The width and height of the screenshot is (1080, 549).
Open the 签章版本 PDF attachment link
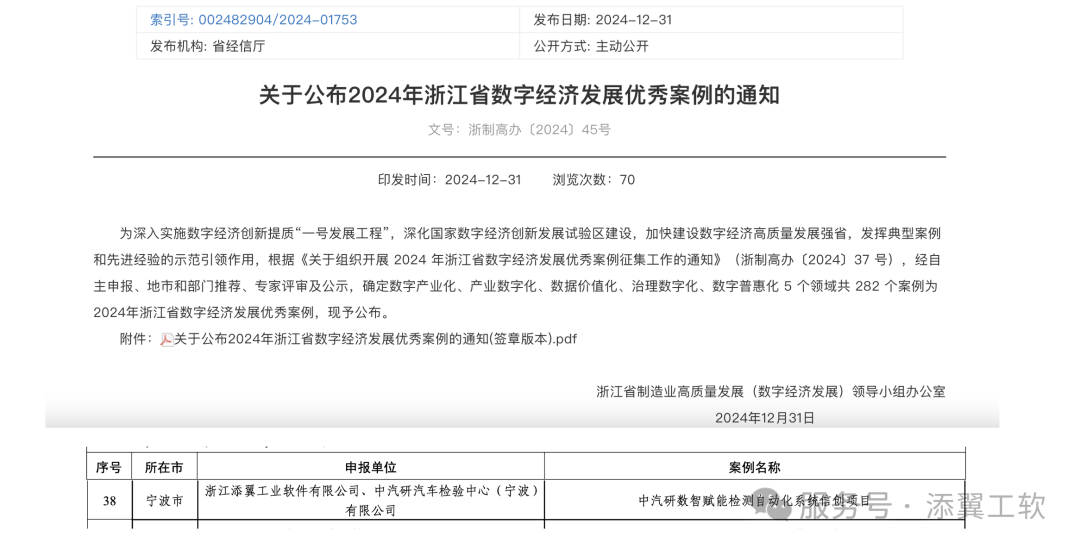coord(375,339)
